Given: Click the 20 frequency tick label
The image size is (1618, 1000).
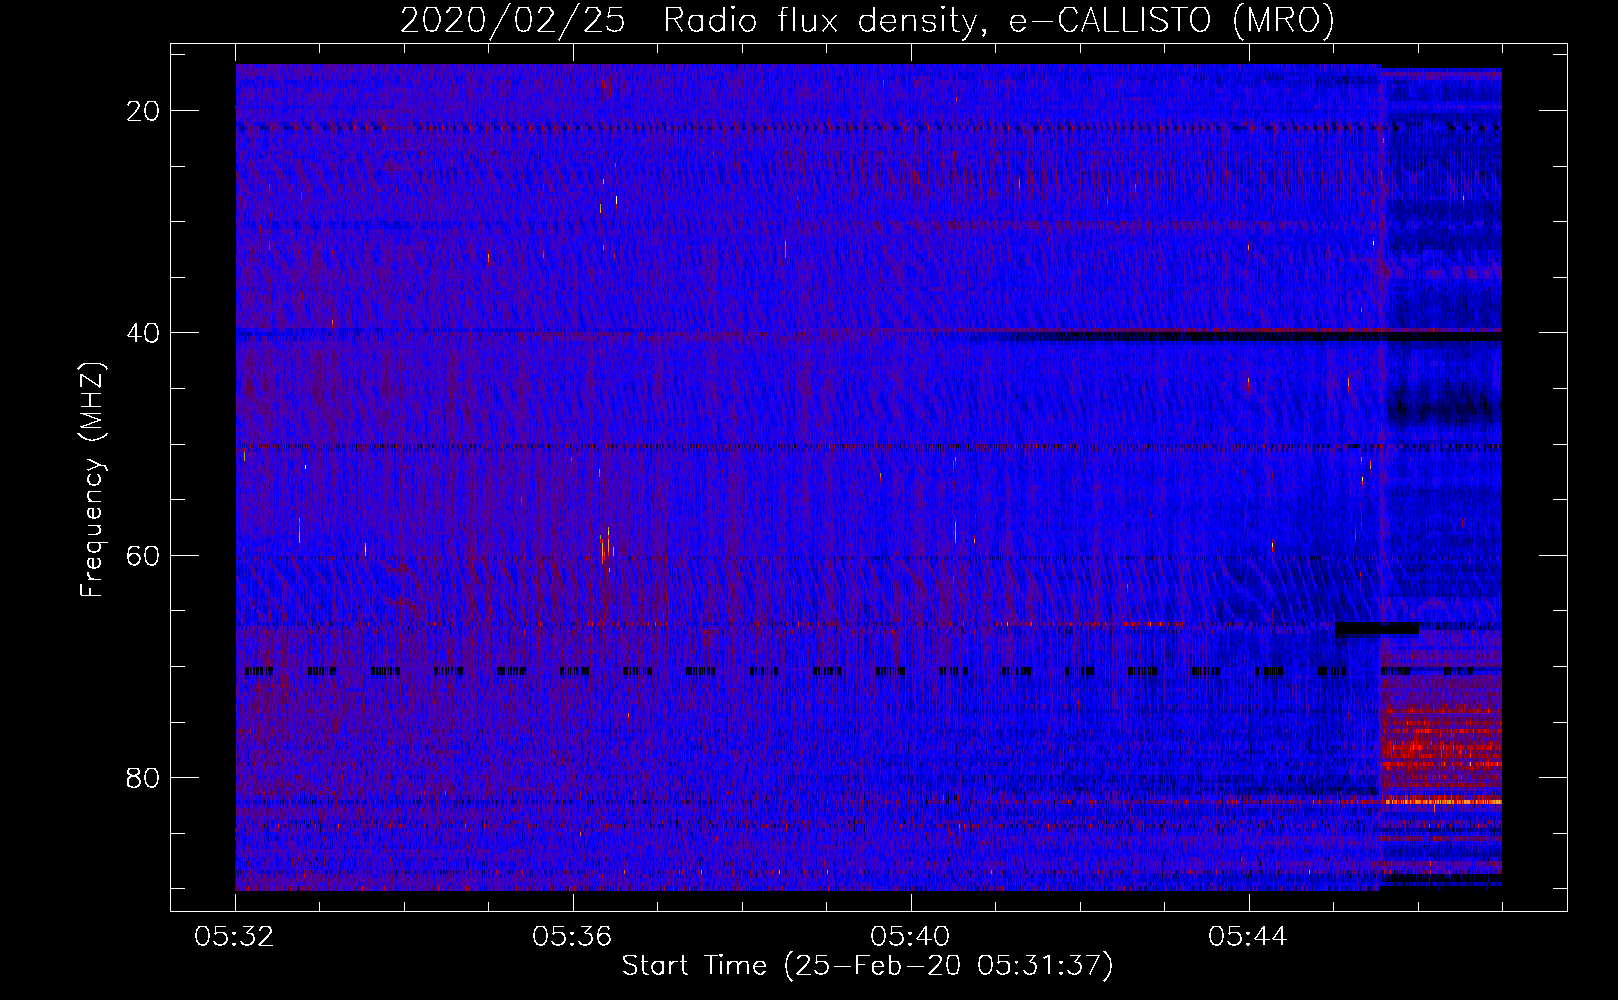Looking at the screenshot, I should coord(144,111).
